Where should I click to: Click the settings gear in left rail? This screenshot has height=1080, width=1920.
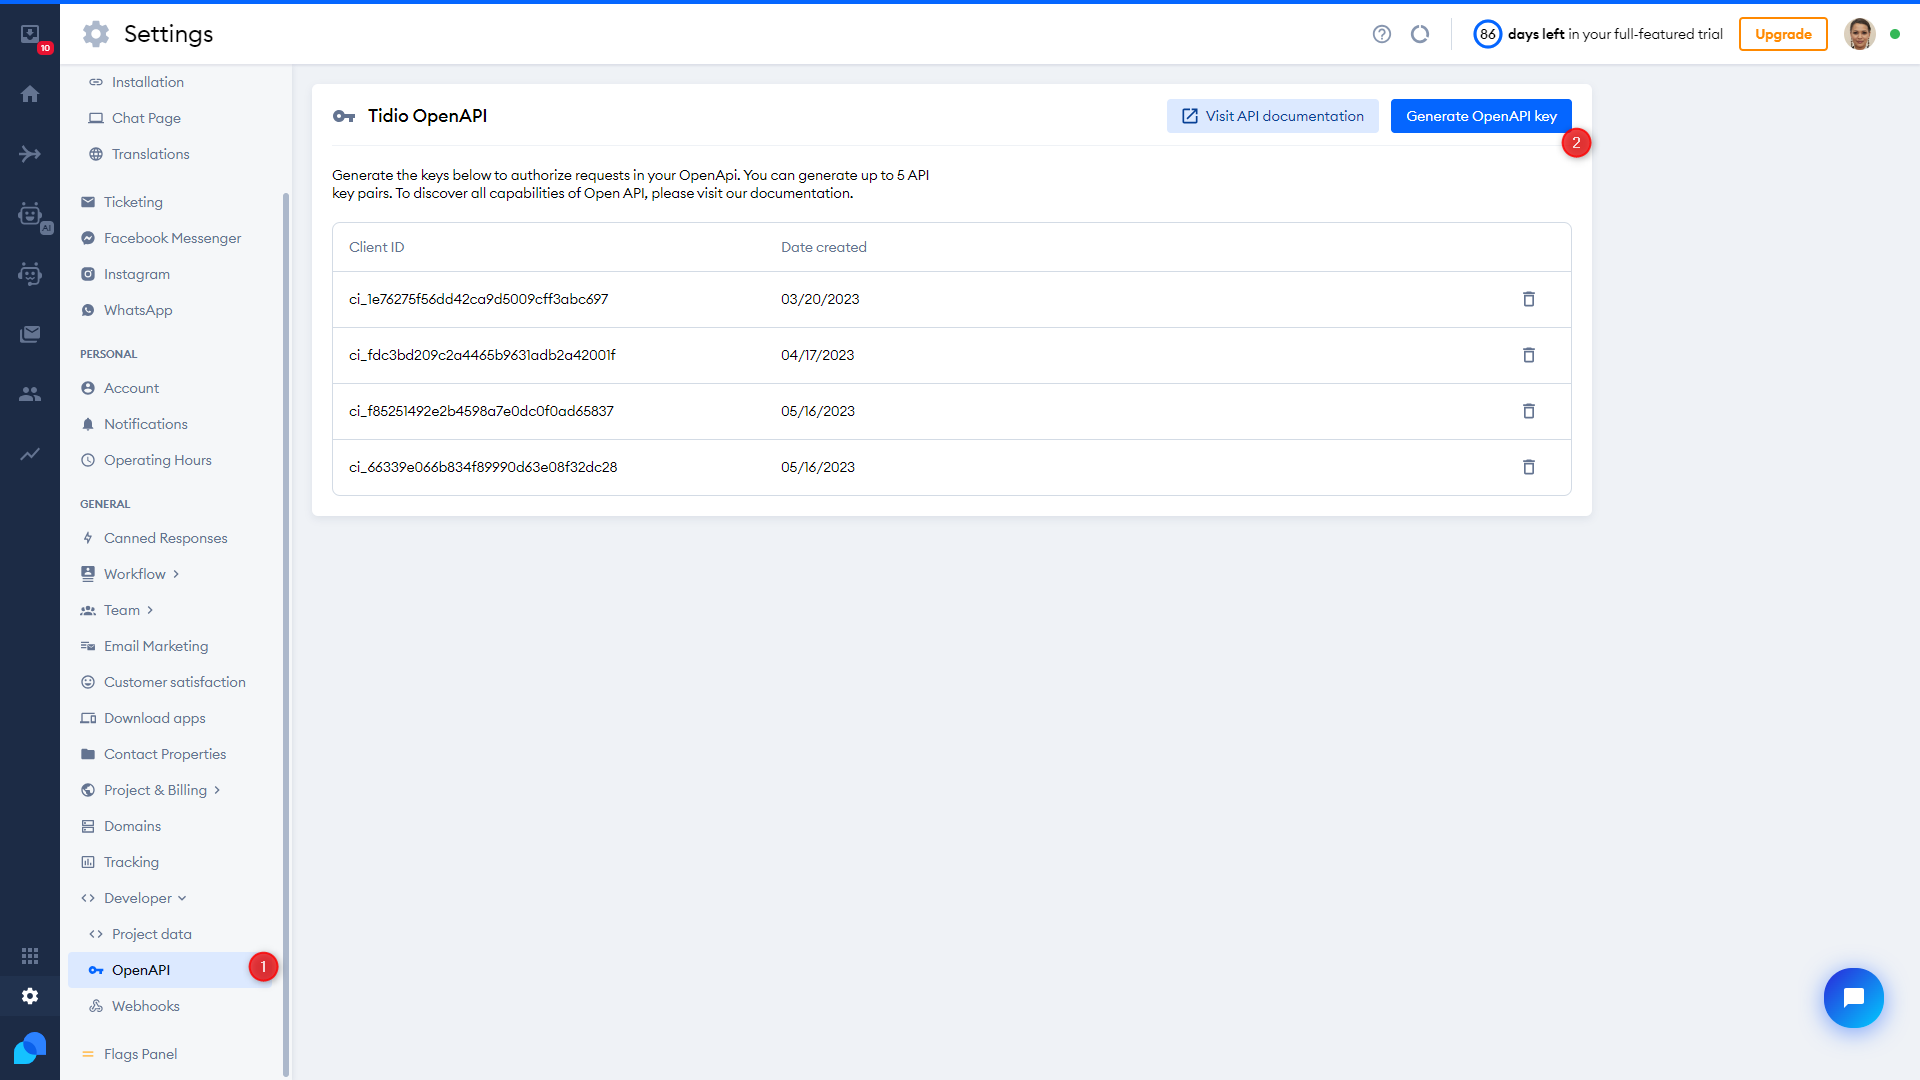[x=30, y=996]
